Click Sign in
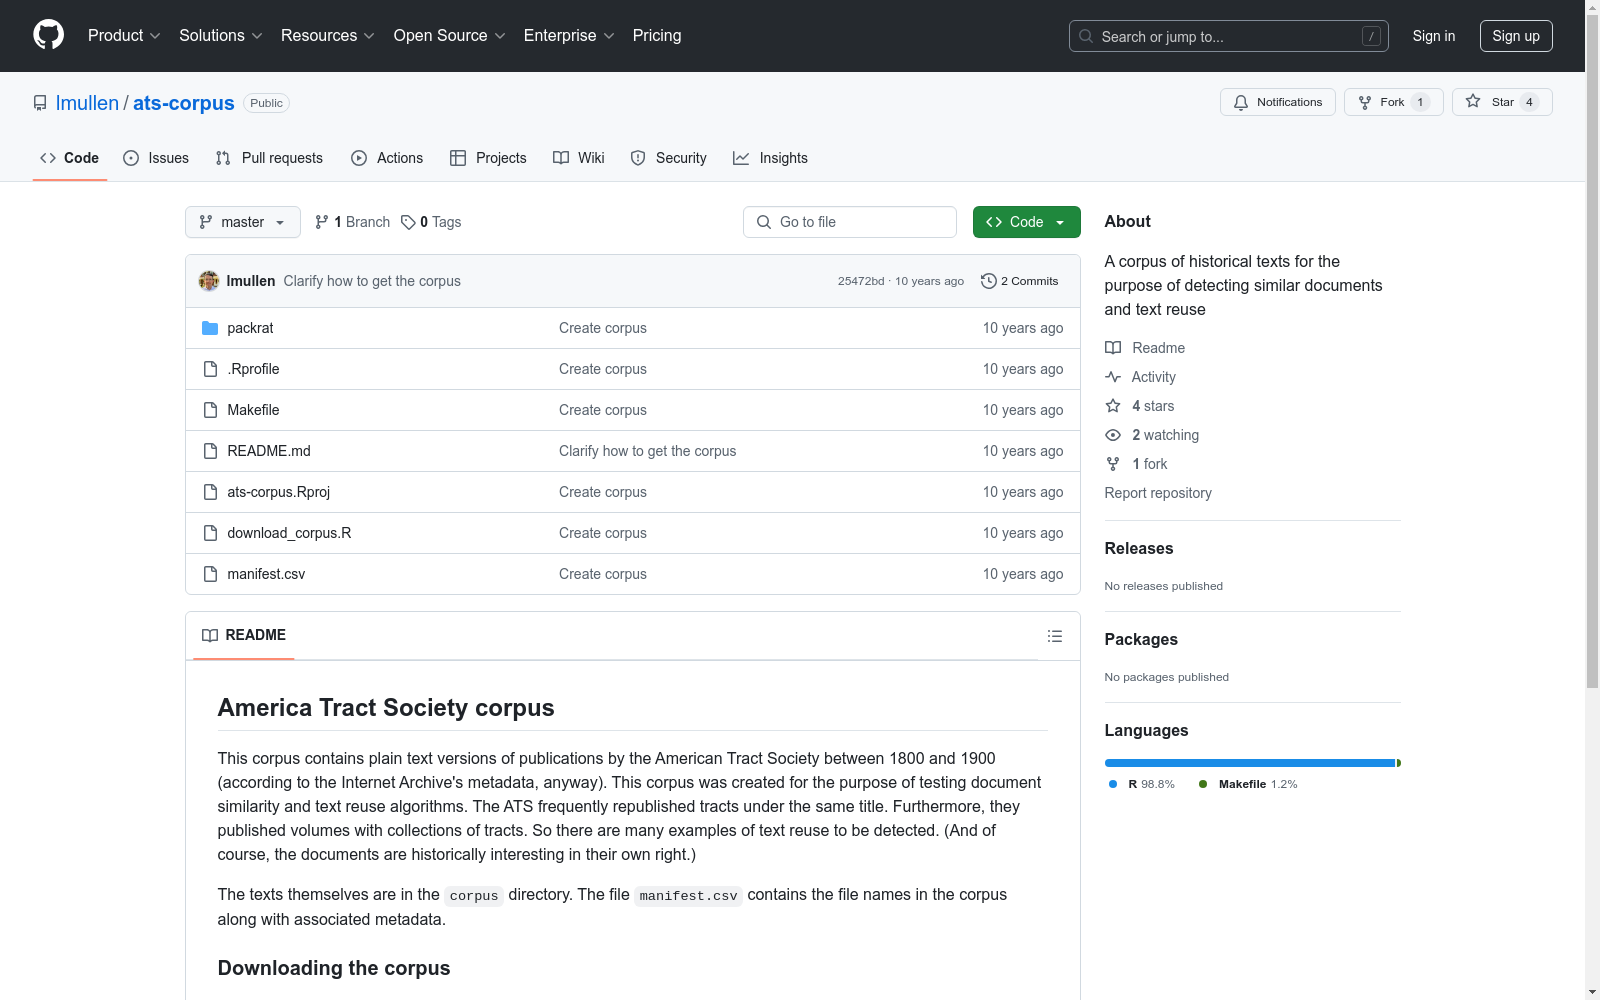The image size is (1600, 1000). (1433, 36)
